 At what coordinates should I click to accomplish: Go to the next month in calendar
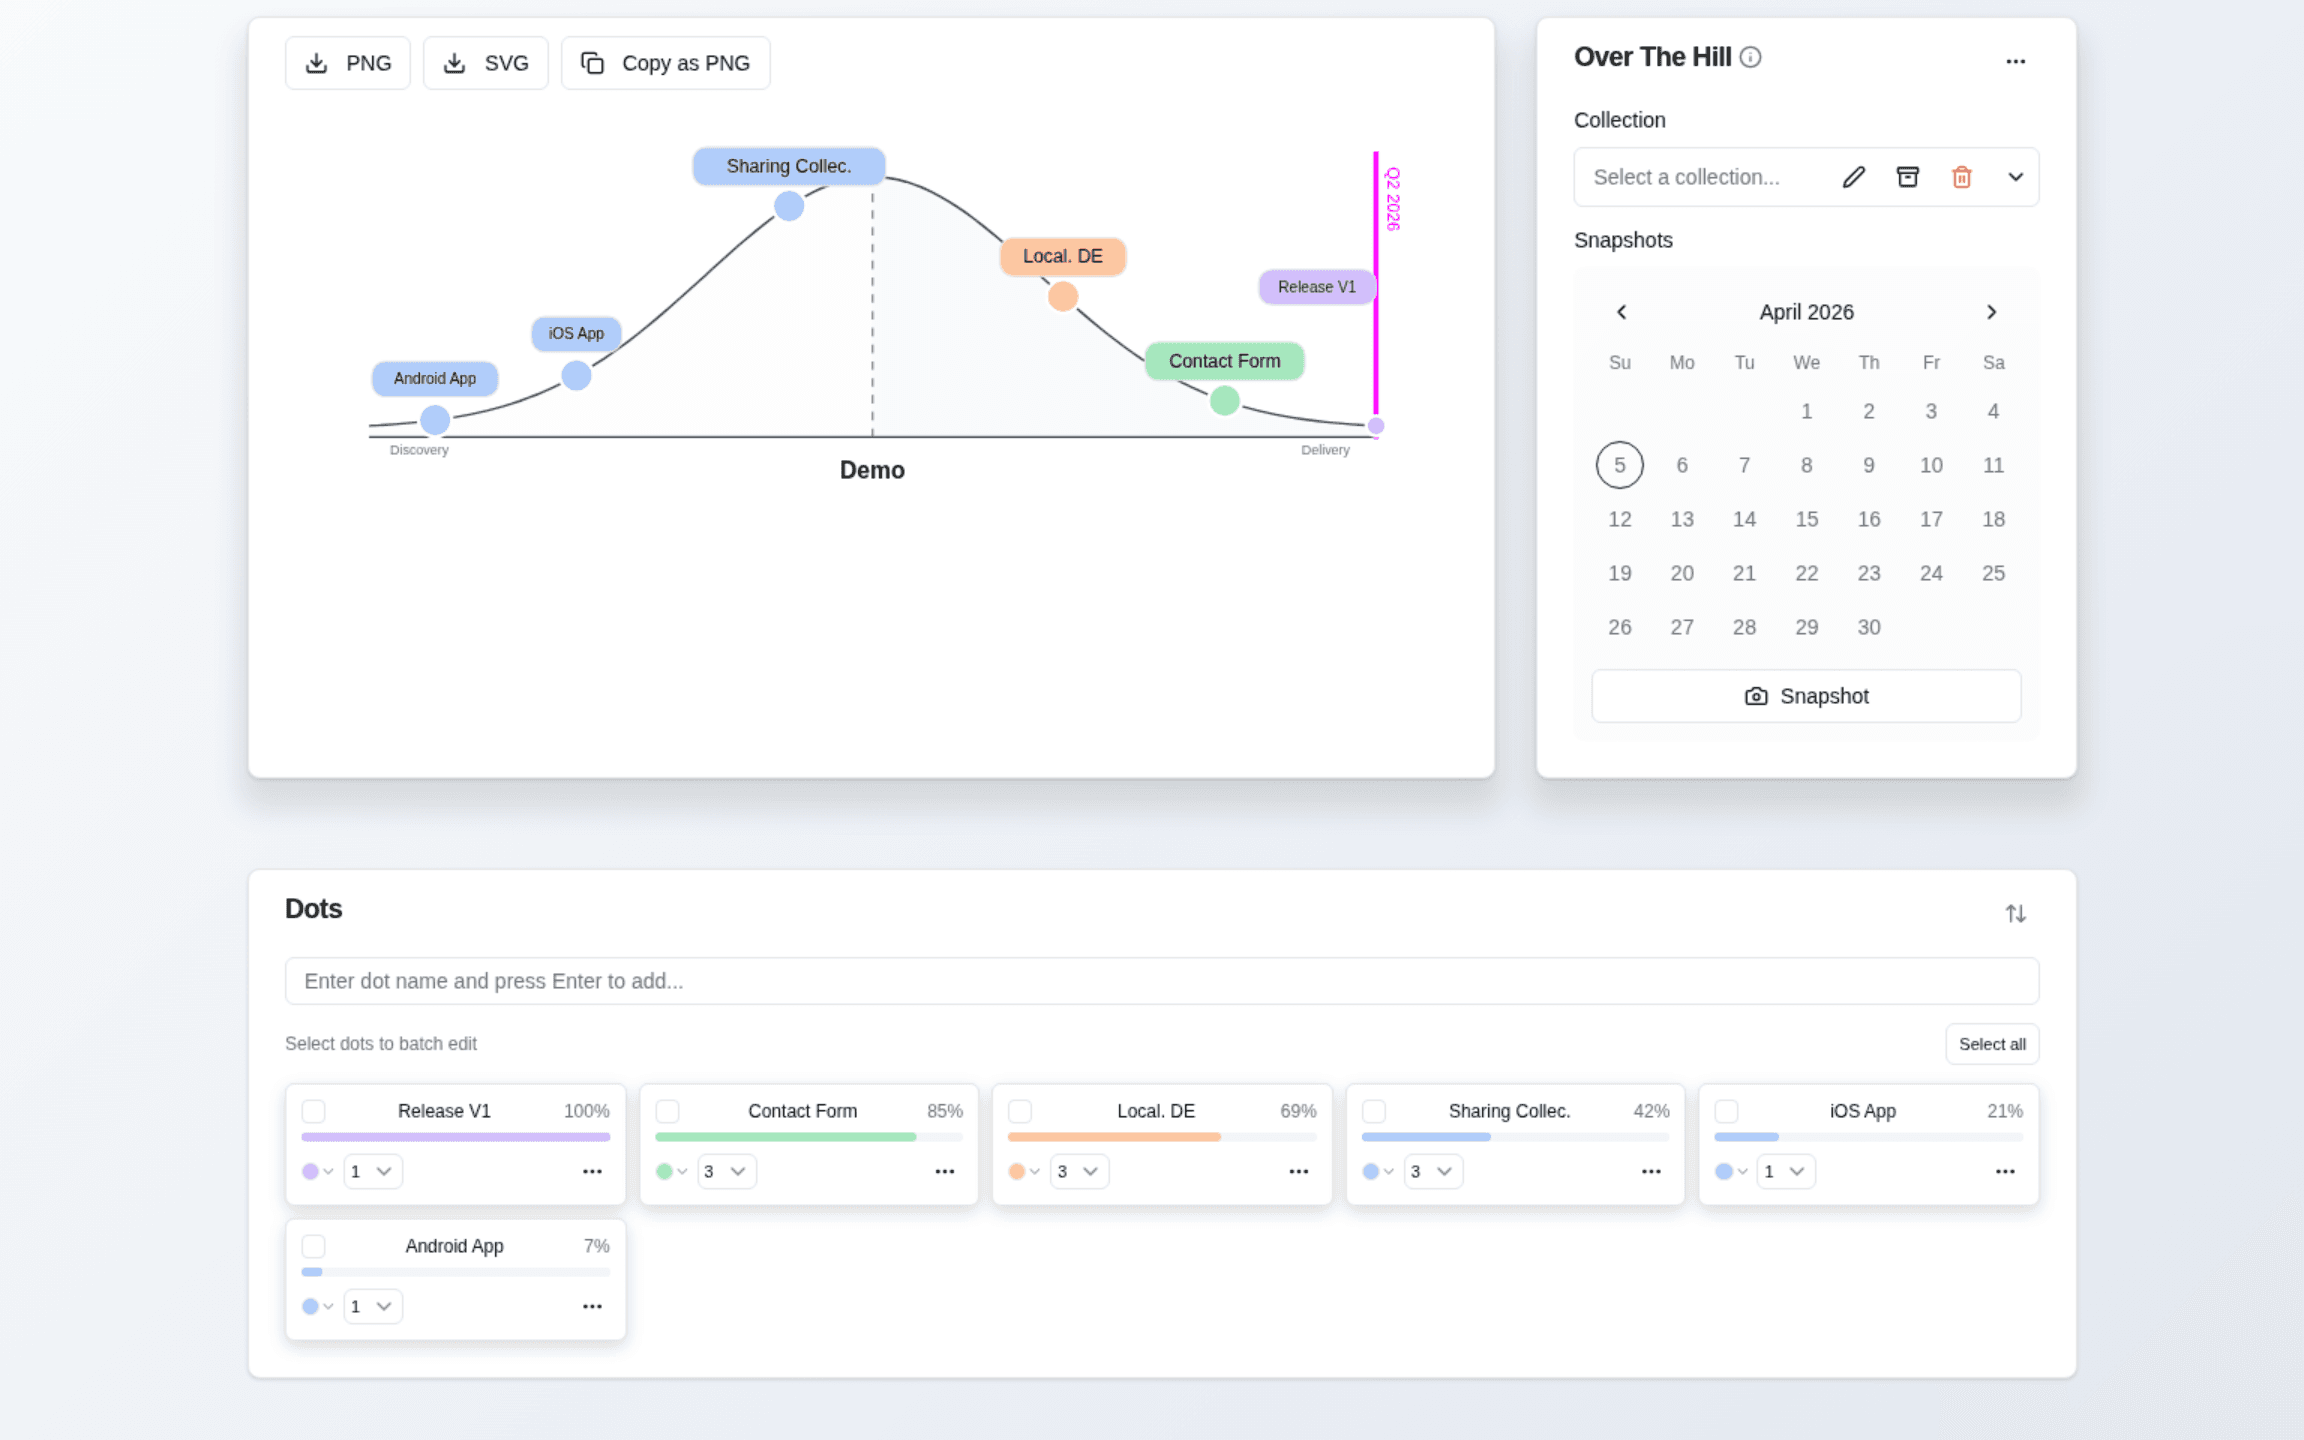pyautogui.click(x=1991, y=312)
